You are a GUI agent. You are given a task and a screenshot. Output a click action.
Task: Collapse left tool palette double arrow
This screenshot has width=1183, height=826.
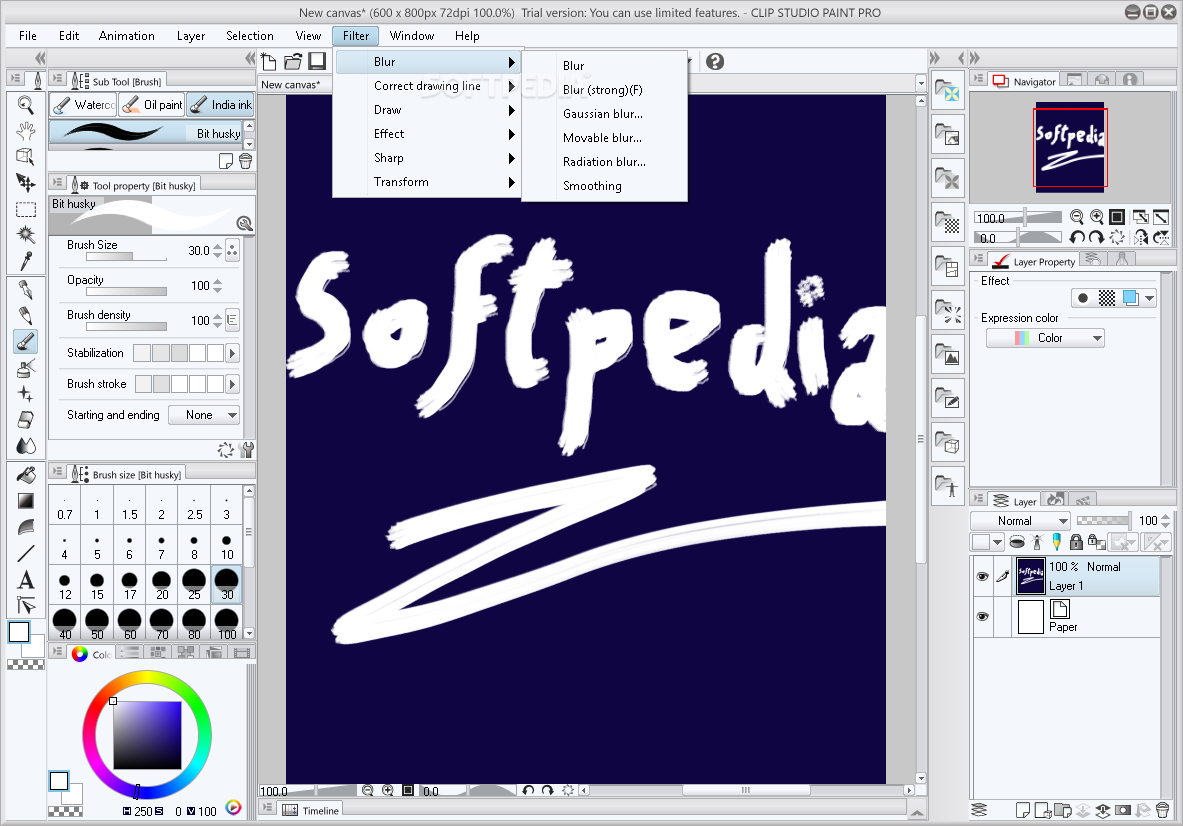tap(40, 58)
